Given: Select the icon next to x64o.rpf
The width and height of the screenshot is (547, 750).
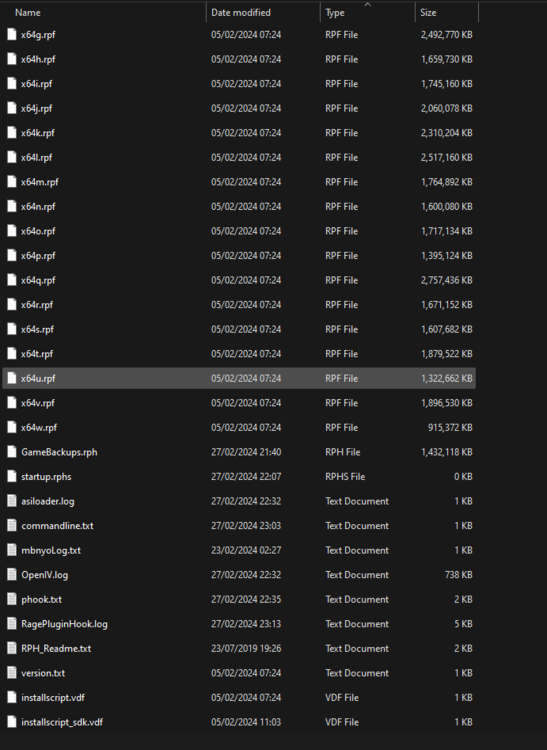Looking at the screenshot, I should point(12,231).
